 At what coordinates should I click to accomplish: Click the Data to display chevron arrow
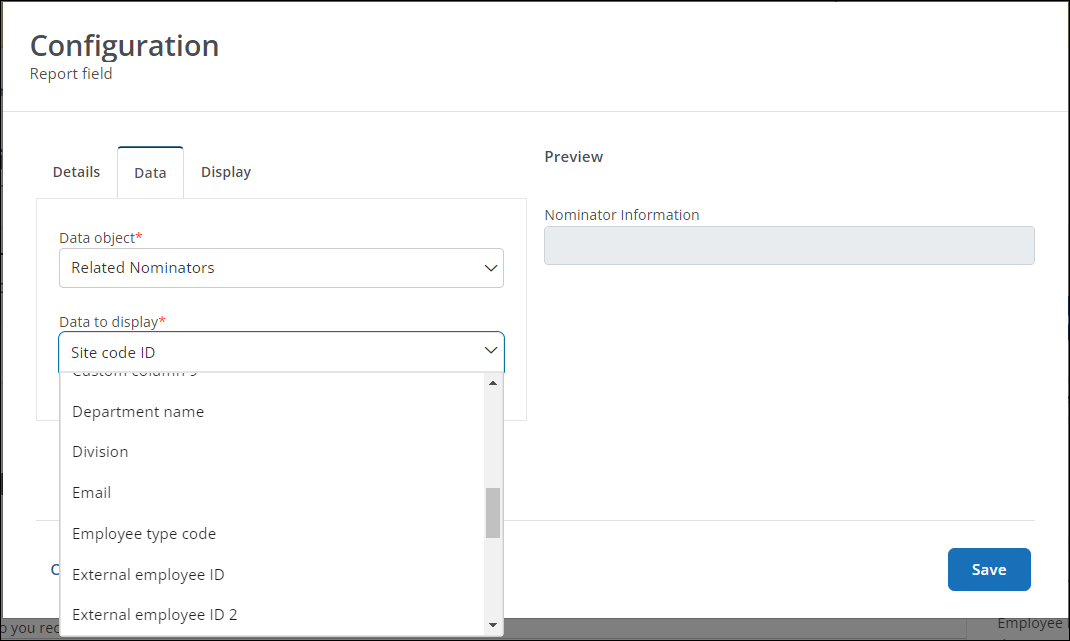[491, 351]
